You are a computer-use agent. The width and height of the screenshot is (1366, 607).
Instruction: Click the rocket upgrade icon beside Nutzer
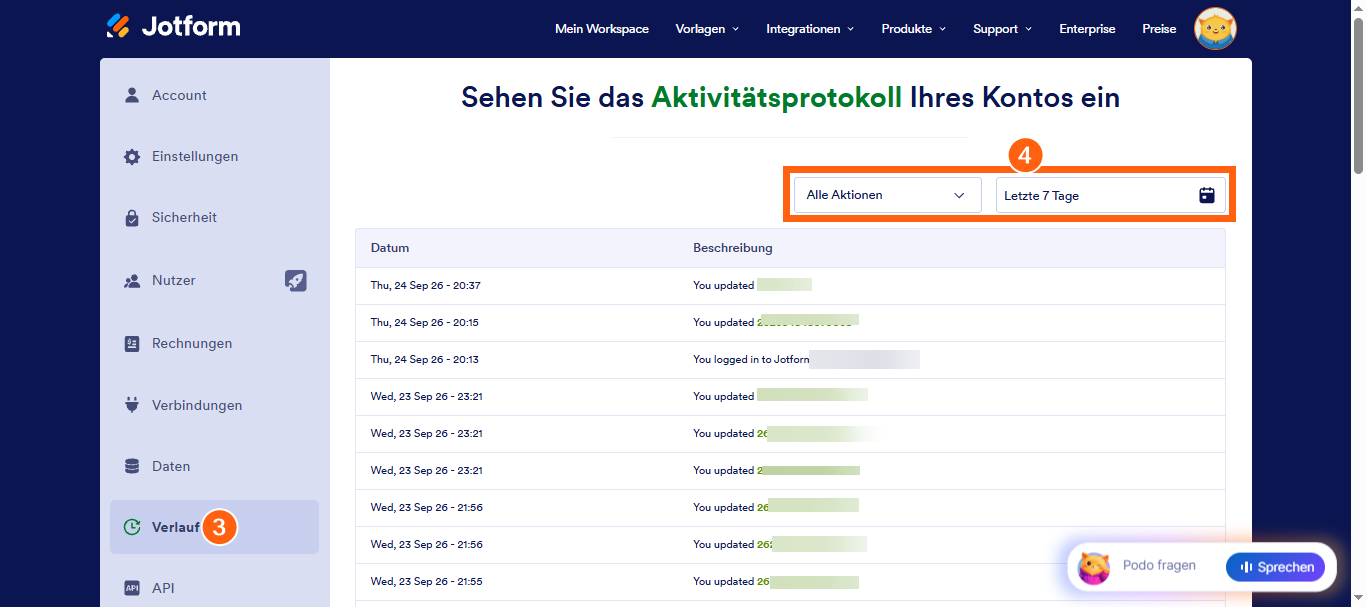296,281
